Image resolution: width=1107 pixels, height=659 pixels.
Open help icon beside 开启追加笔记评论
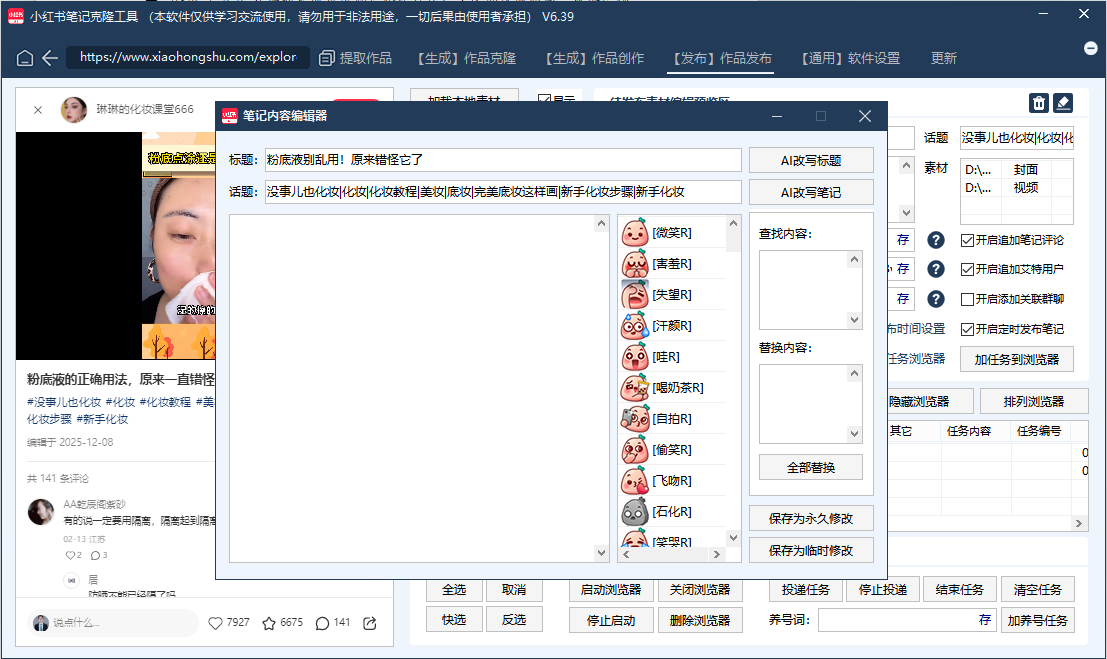(935, 240)
